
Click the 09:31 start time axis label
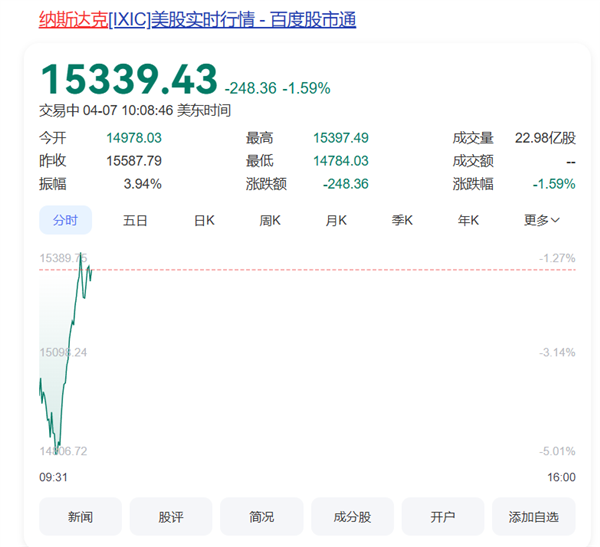coord(53,477)
